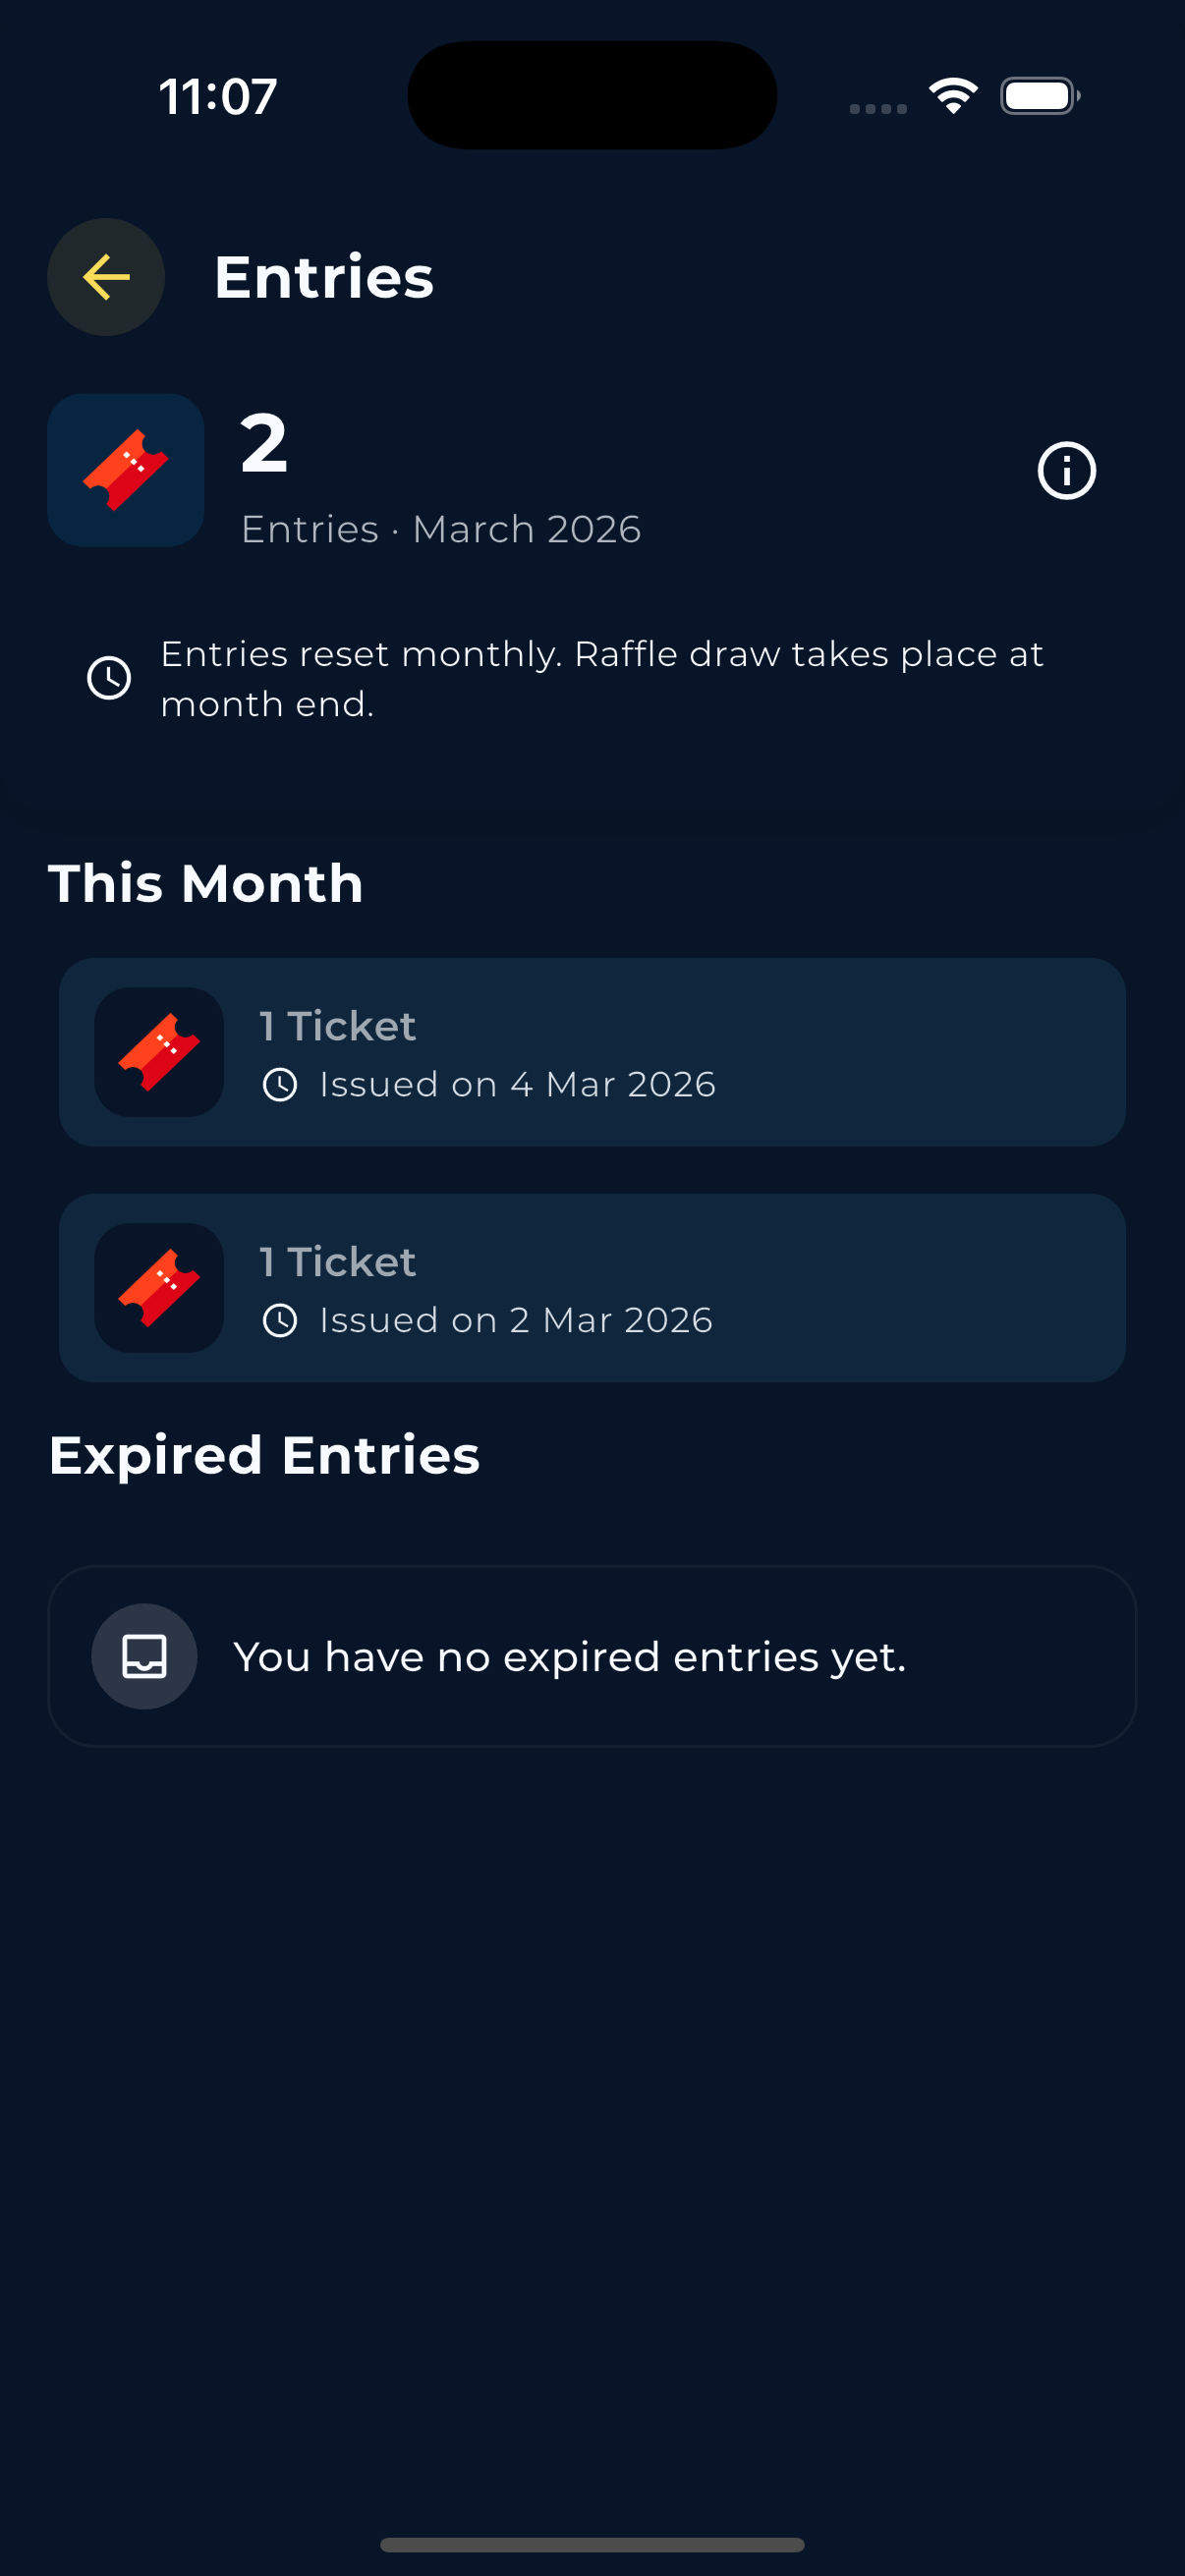Tap the home indicator bar
This screenshot has width=1185, height=2576.
(592, 2544)
